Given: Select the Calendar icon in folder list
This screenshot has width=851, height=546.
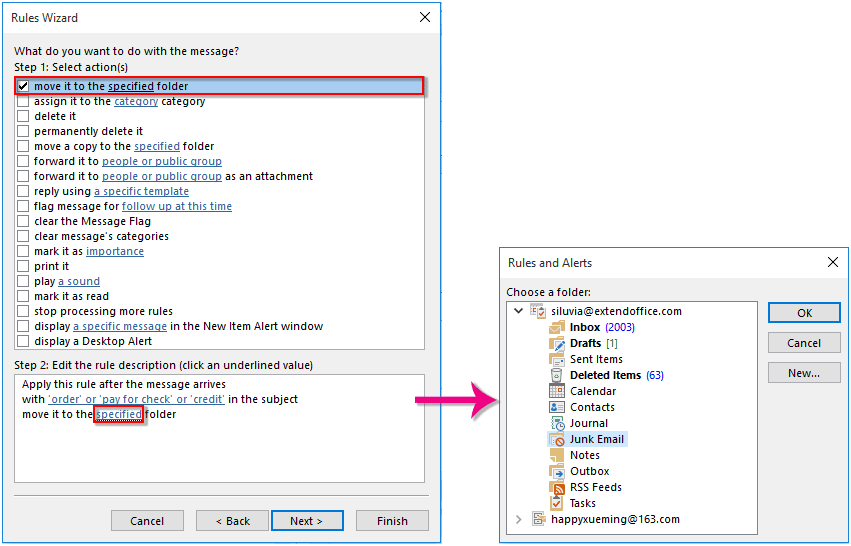Looking at the screenshot, I should (557, 391).
